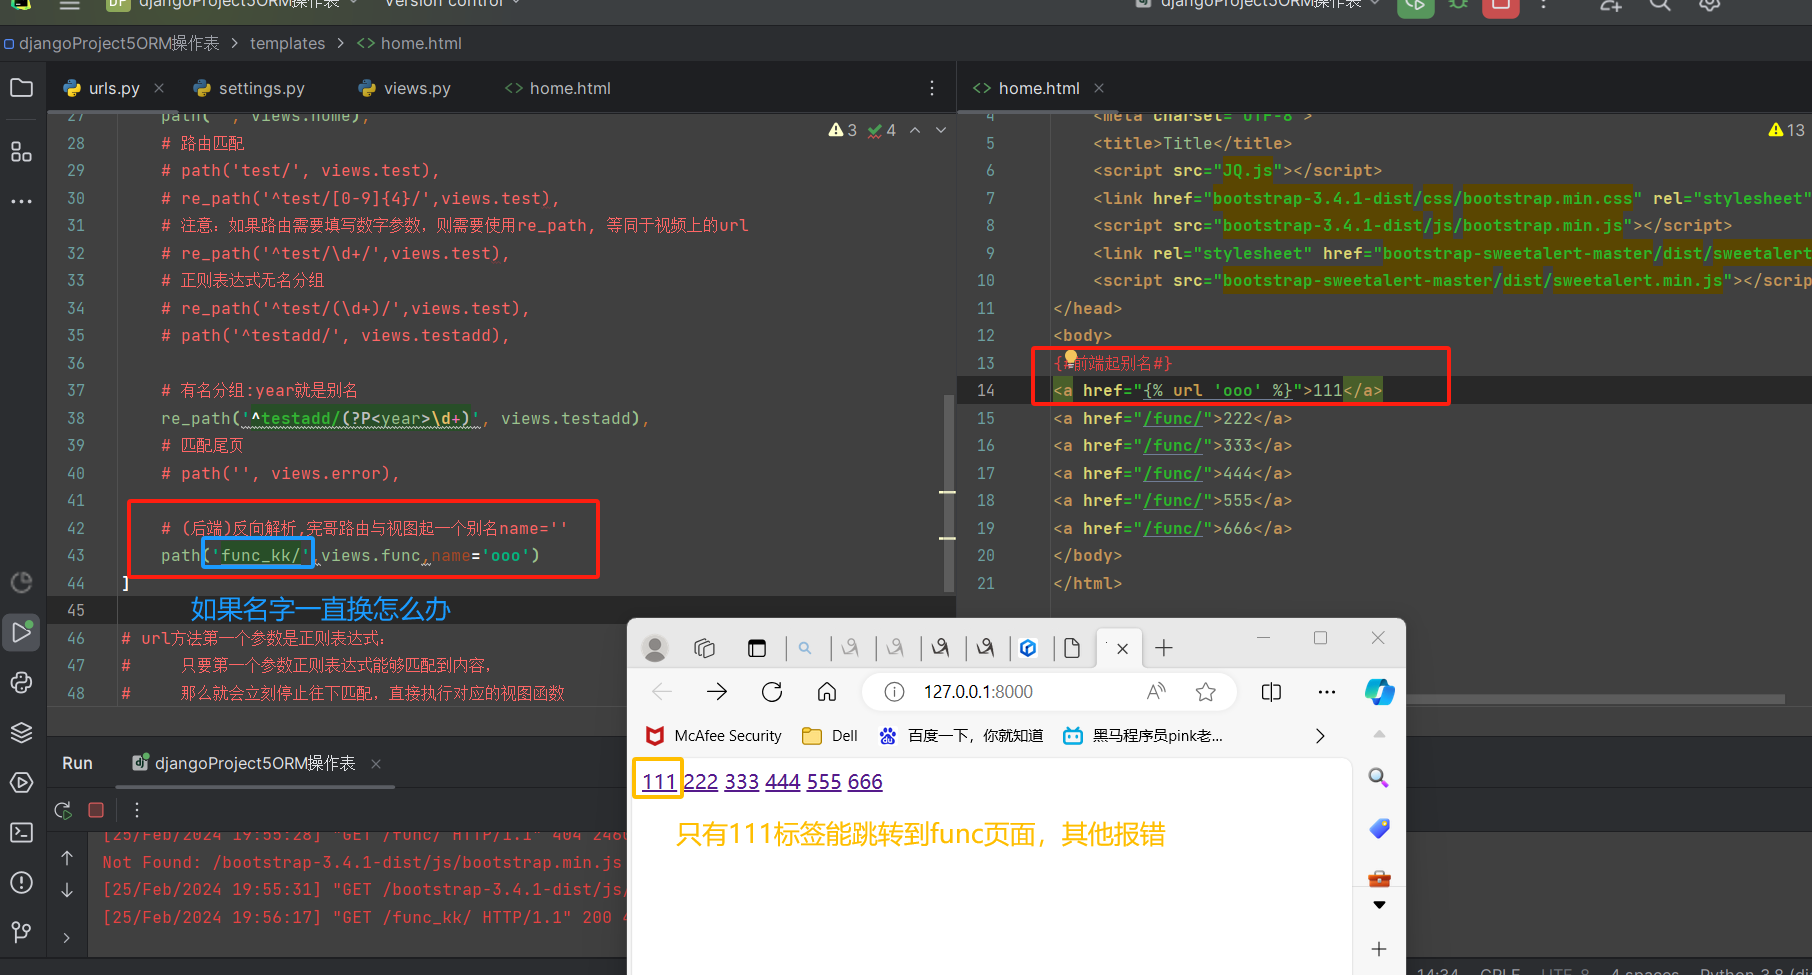Open the Project tool window folder icon

click(x=21, y=88)
